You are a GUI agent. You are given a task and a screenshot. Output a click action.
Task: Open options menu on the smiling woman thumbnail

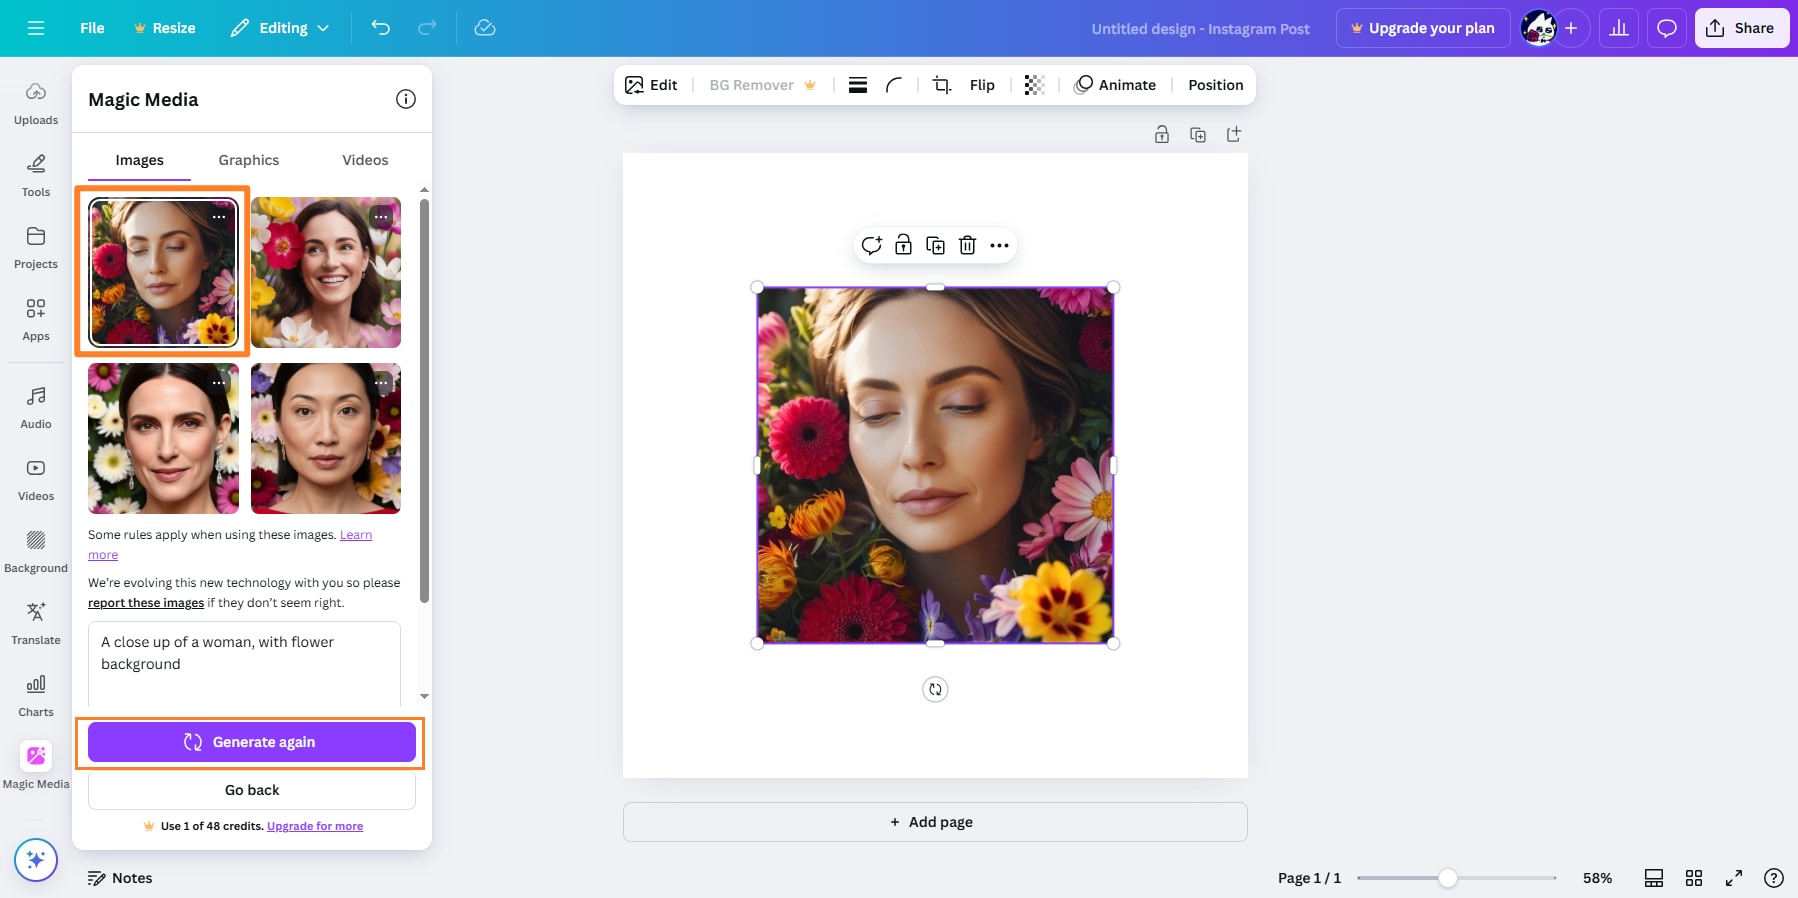381,216
